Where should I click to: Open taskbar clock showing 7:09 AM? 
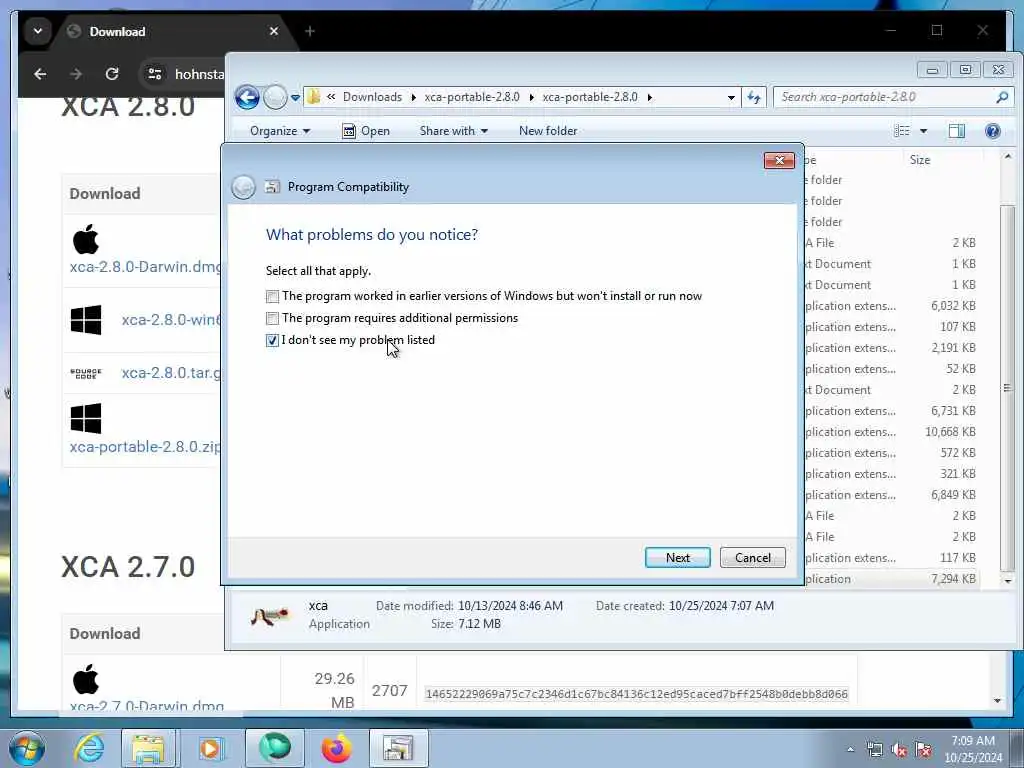973,749
